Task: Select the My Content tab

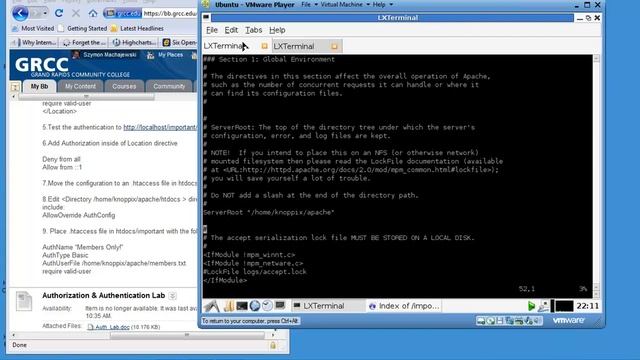Action: click(80, 86)
